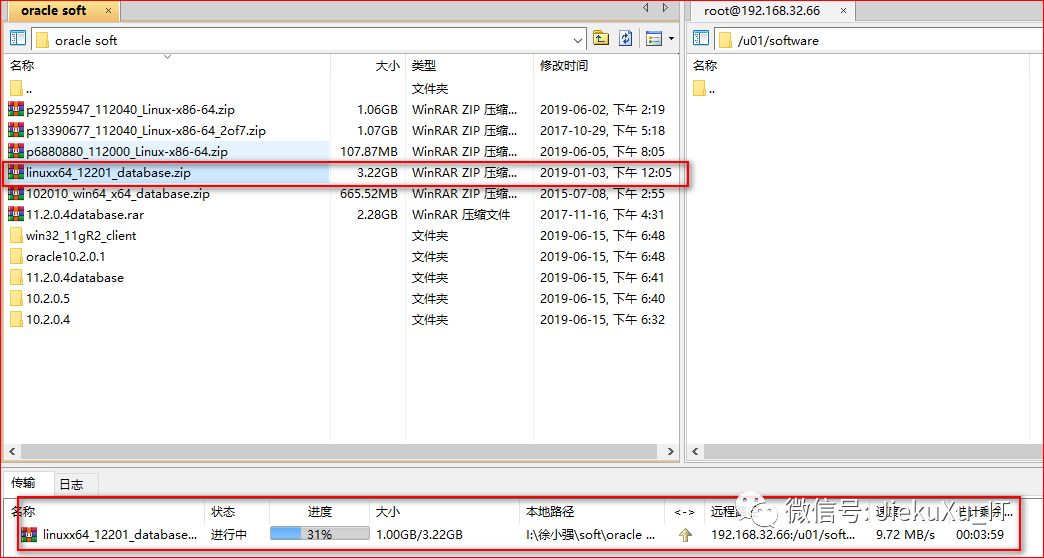The width and height of the screenshot is (1044, 558).
Task: Click file name p13390677_112040_Linux-x86-64_2of7.zip
Action: click(x=146, y=131)
